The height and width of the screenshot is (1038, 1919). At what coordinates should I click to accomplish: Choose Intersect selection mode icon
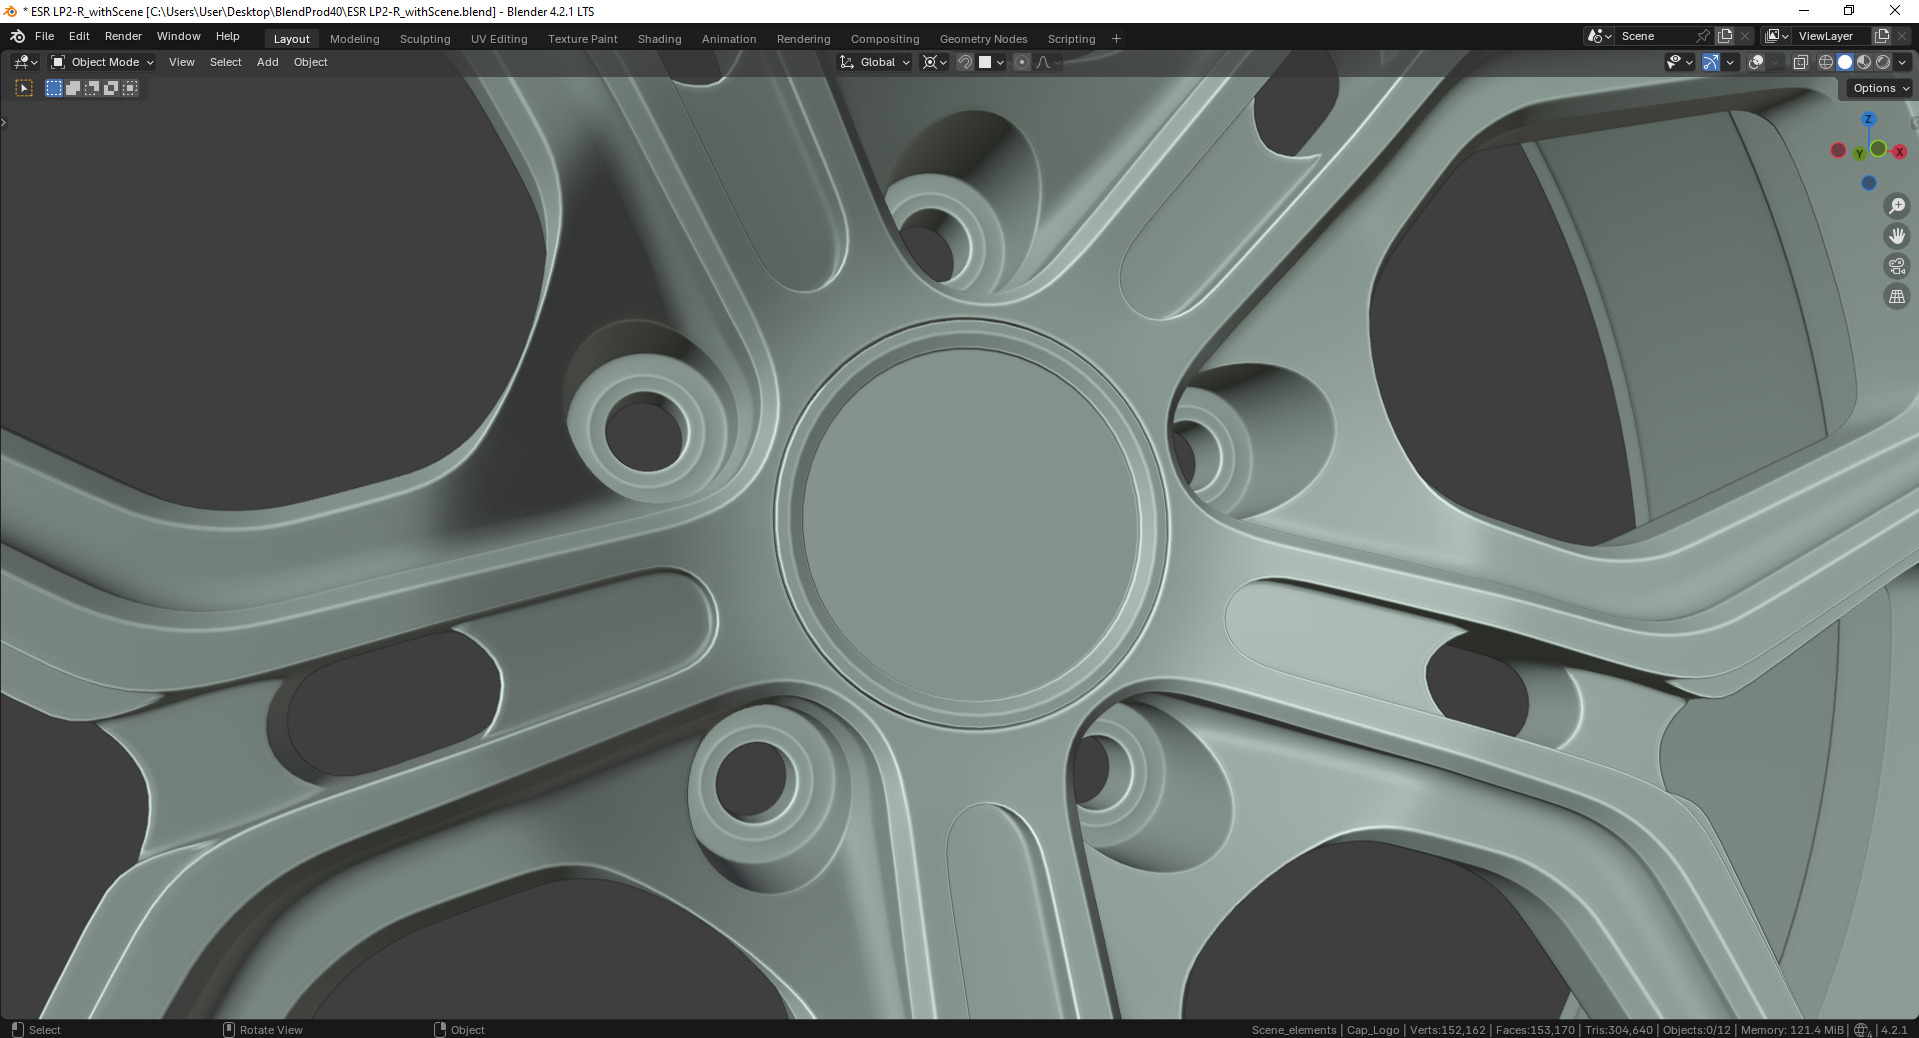(x=130, y=88)
